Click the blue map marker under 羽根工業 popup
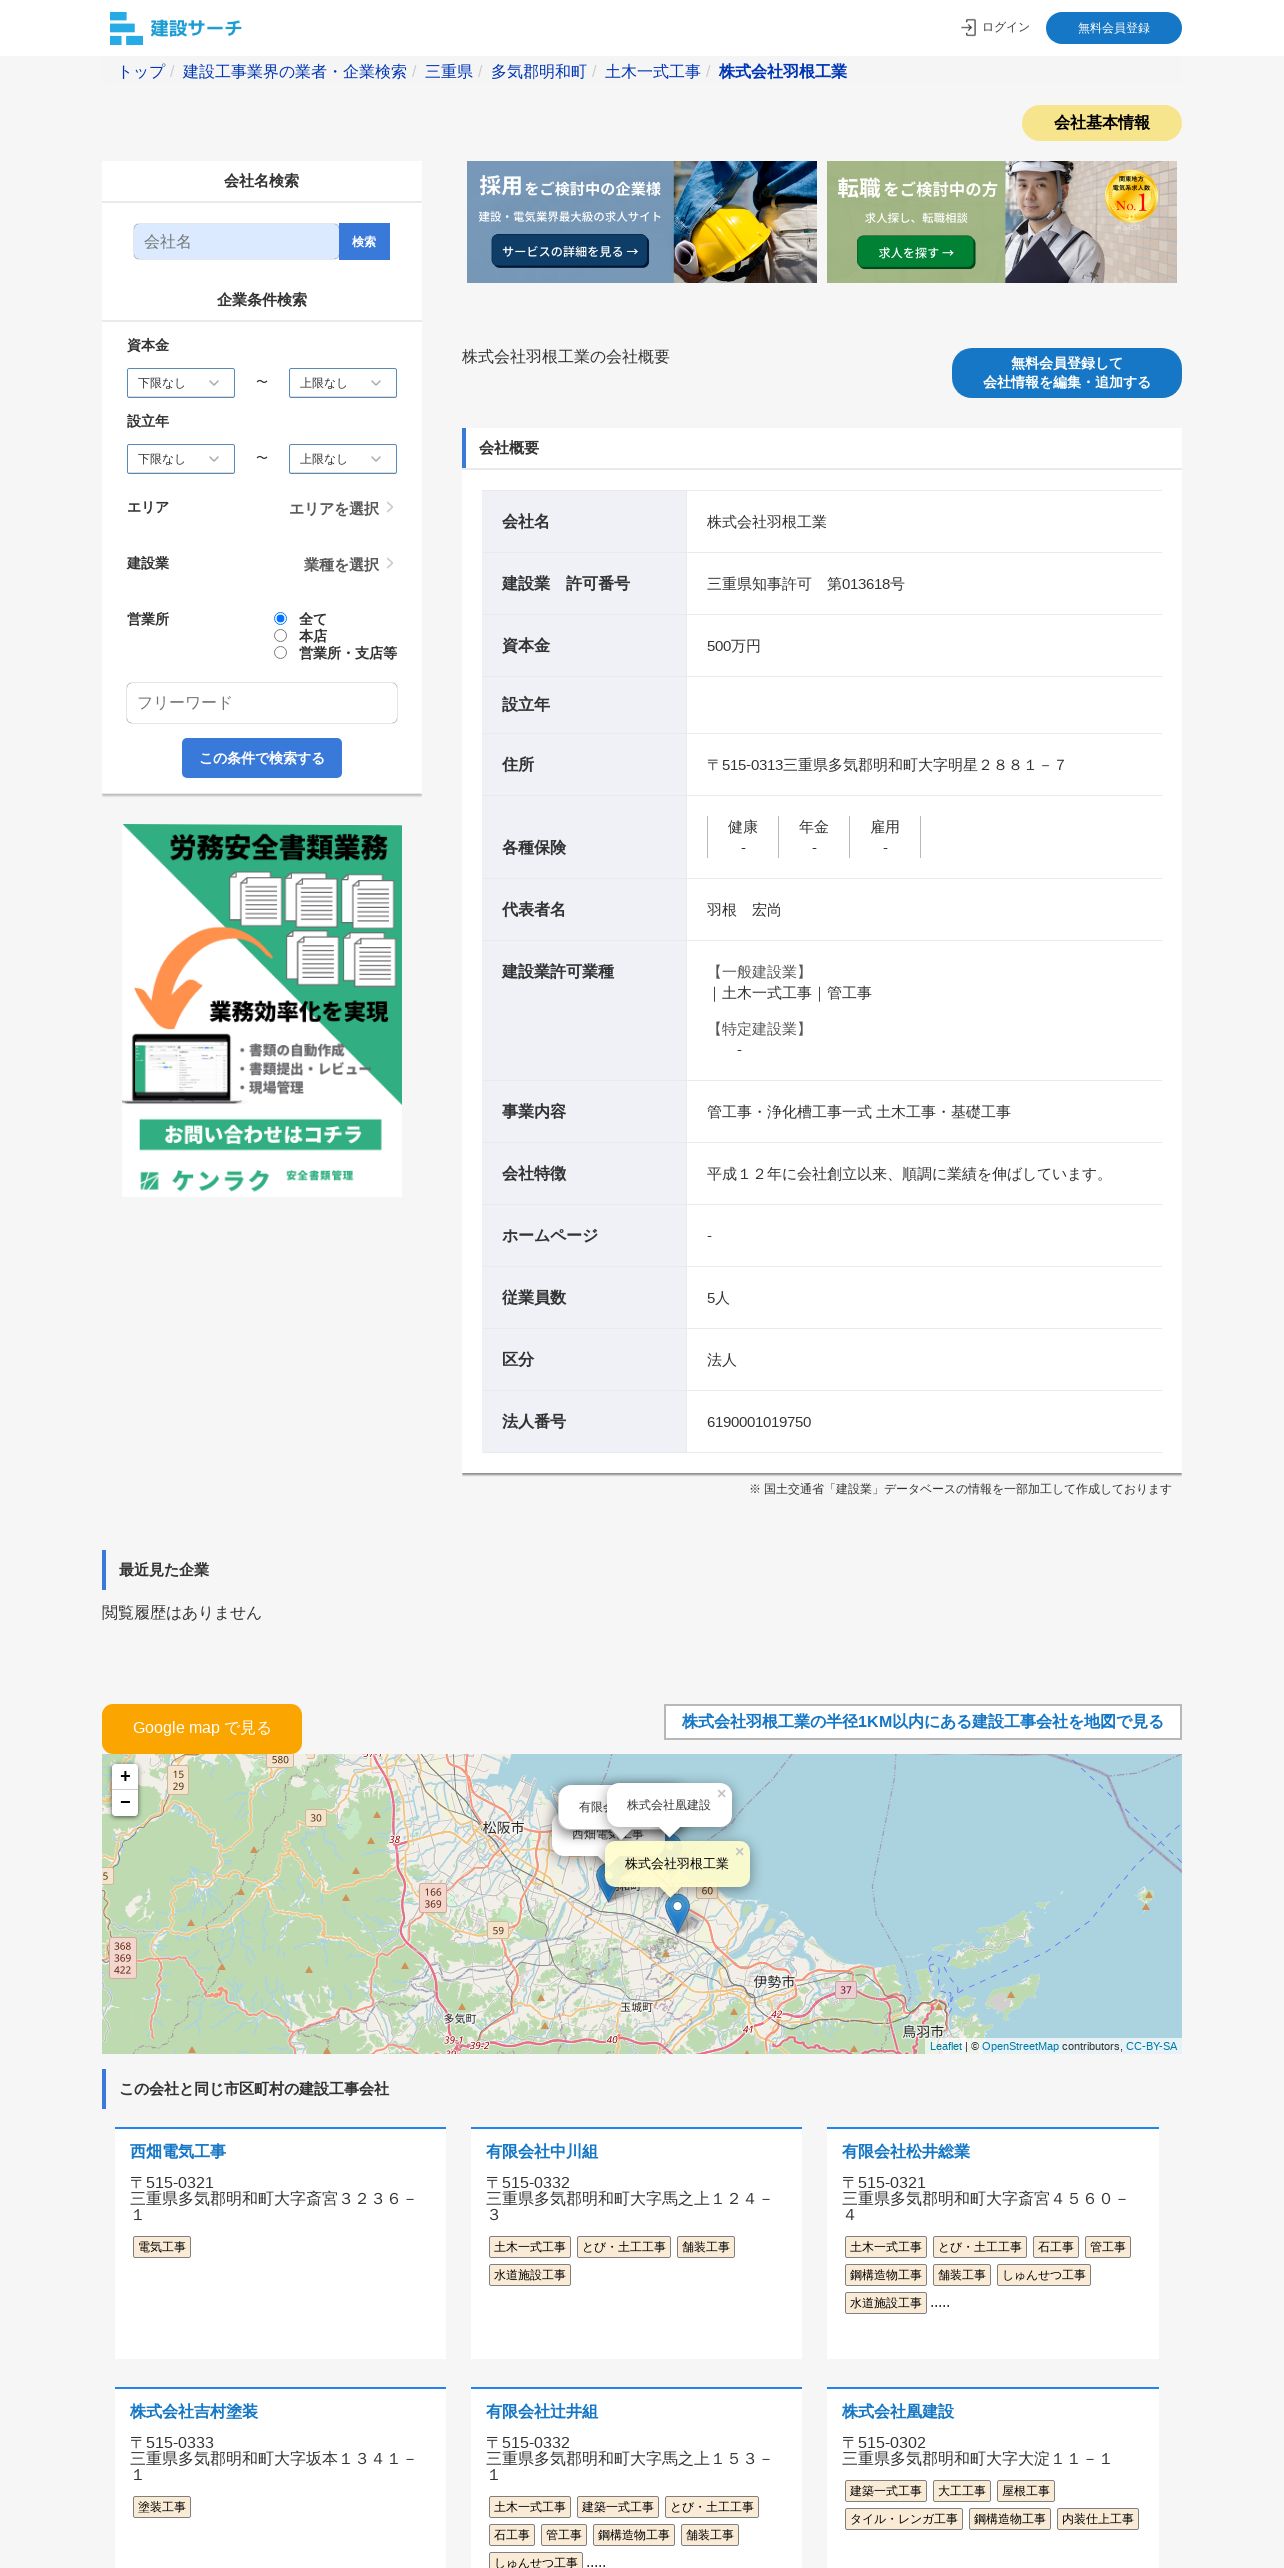The width and height of the screenshot is (1284, 2568). click(x=677, y=1913)
